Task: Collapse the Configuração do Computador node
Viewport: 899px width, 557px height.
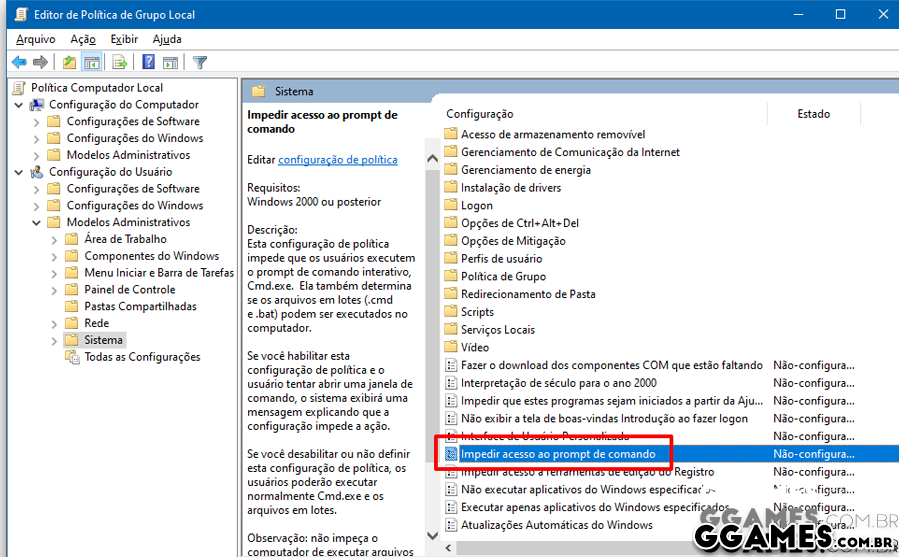Action: (20, 105)
